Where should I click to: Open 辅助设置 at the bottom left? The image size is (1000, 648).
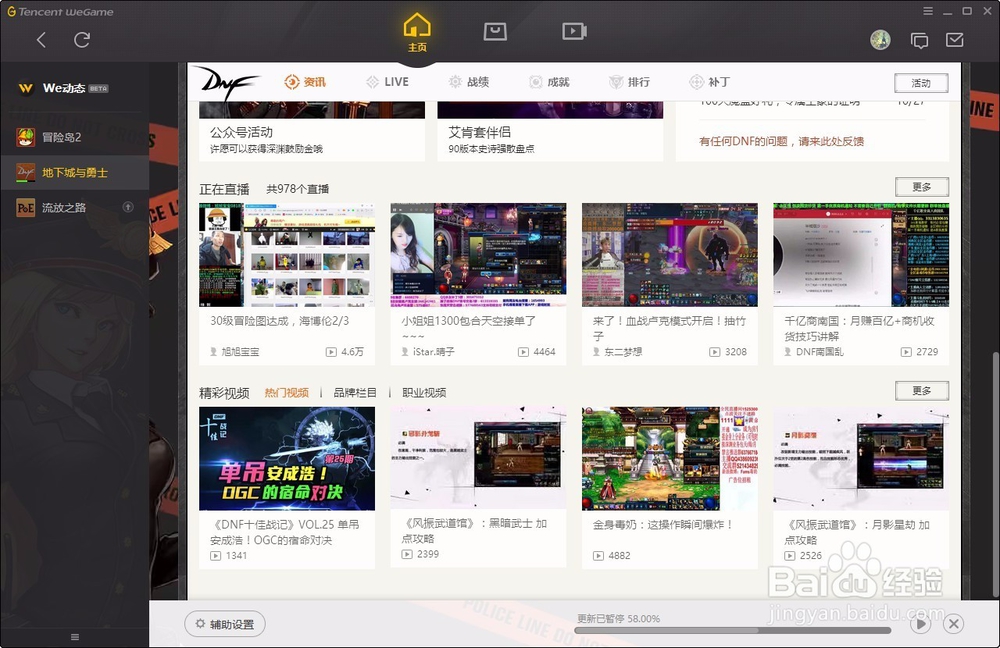[224, 622]
